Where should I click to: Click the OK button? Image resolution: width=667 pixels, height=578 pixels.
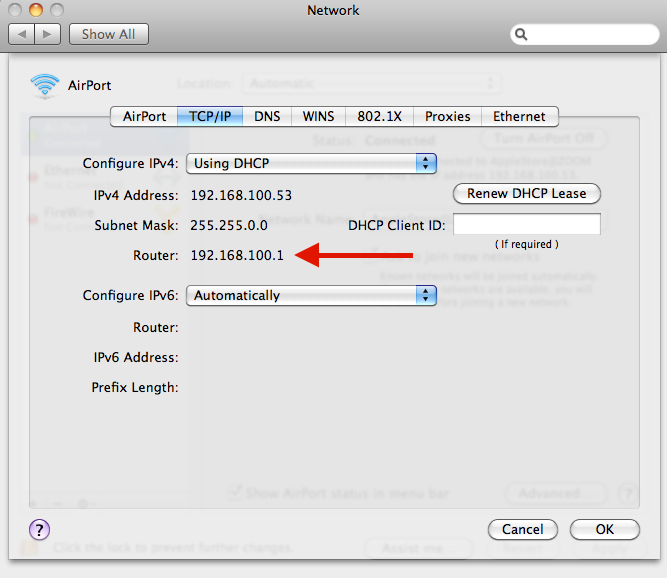pyautogui.click(x=604, y=530)
